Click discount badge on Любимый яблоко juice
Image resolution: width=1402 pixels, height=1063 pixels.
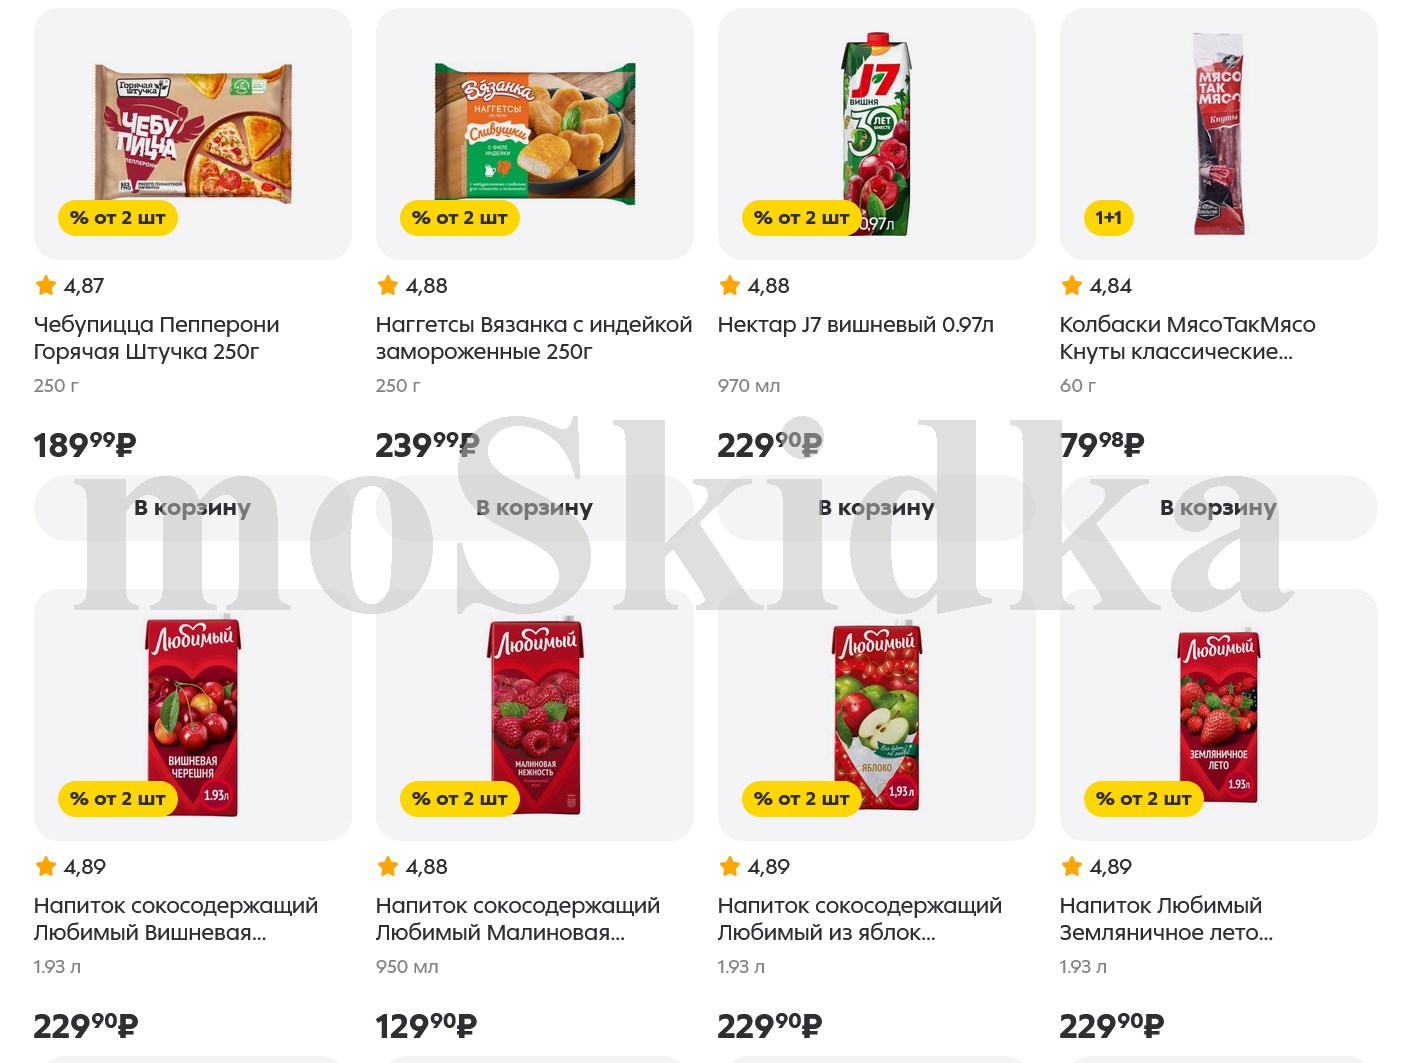pos(802,799)
